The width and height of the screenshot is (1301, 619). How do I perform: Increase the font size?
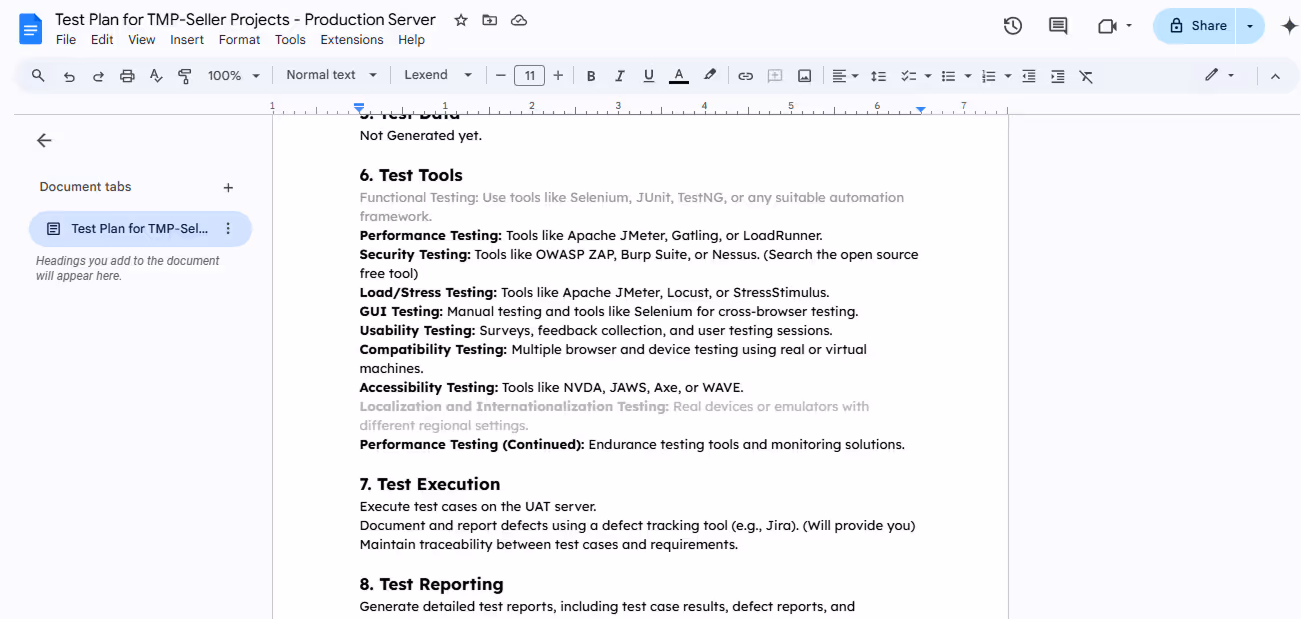coord(558,75)
